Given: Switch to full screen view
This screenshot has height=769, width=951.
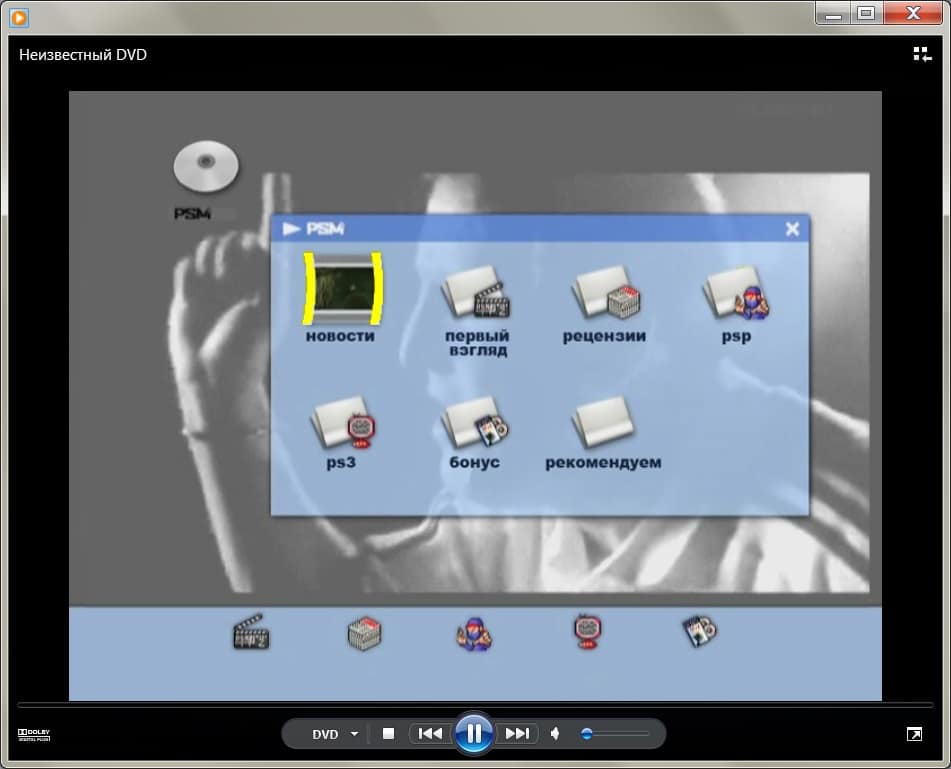Looking at the screenshot, I should point(914,734).
